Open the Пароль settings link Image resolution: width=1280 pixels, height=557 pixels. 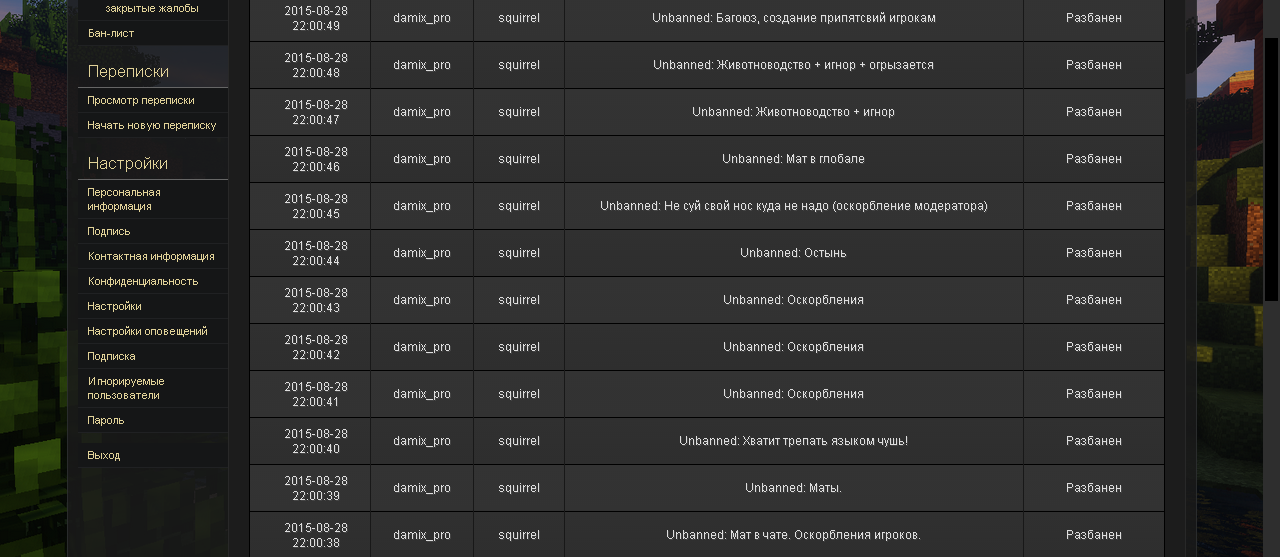[x=106, y=420]
